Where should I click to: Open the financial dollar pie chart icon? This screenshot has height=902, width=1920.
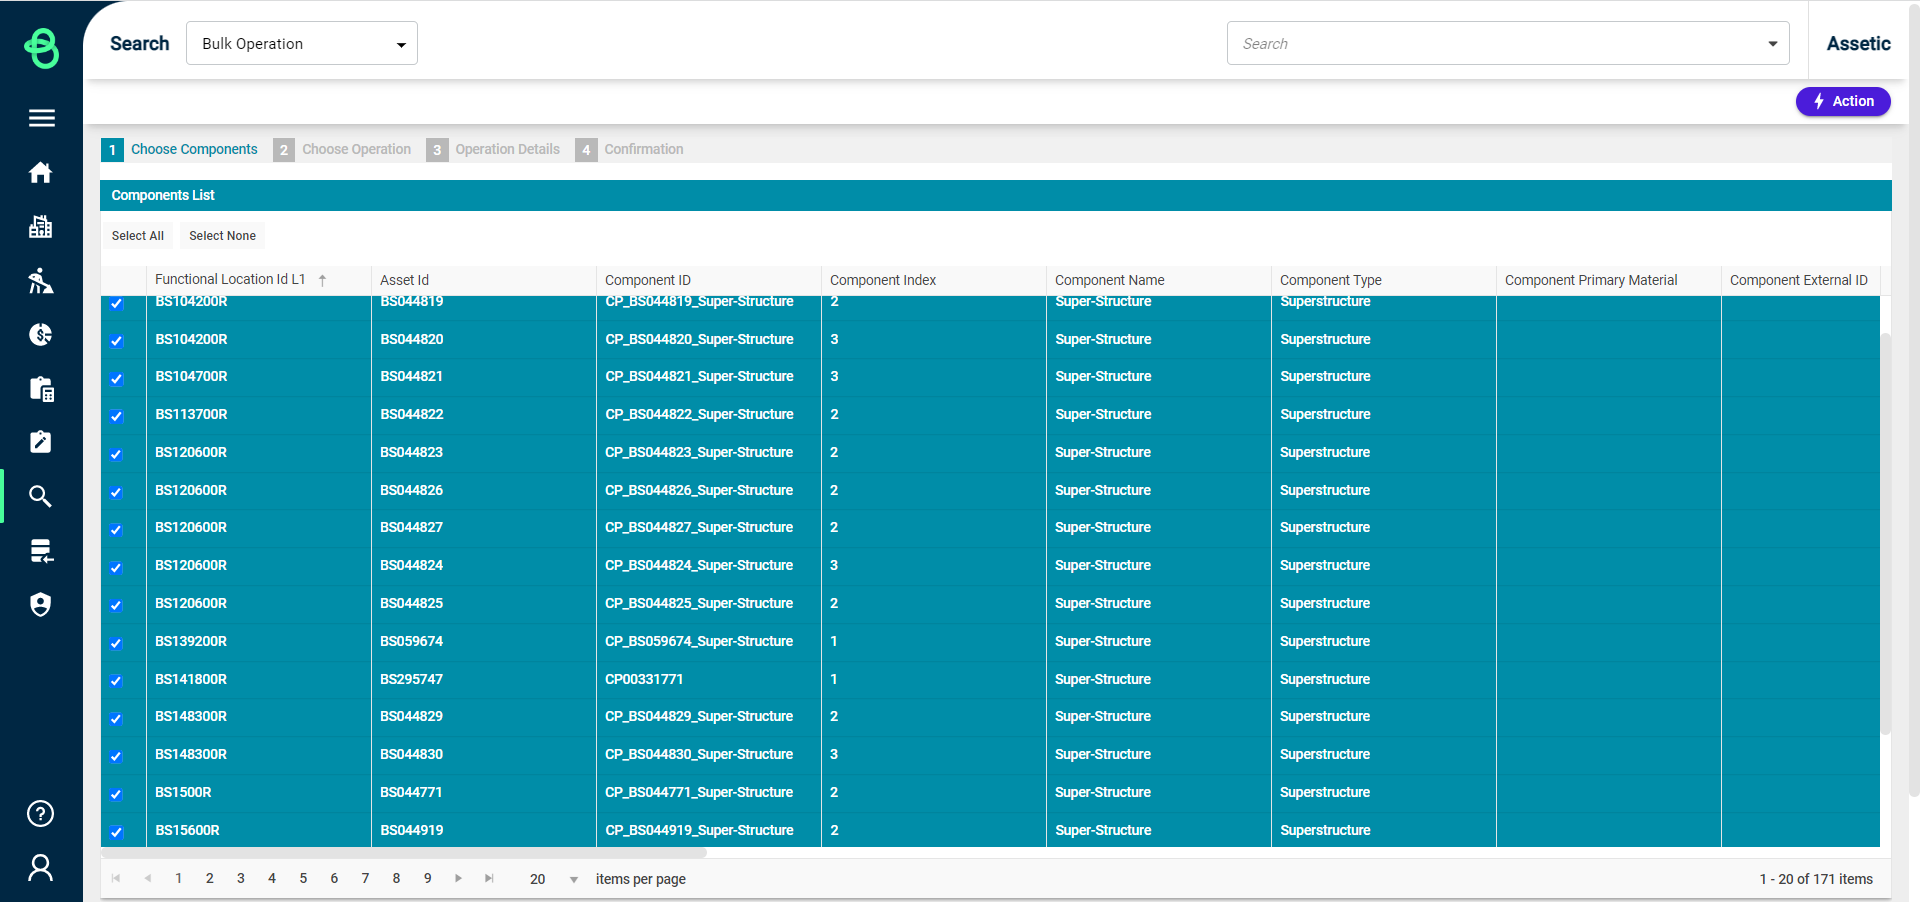pyautogui.click(x=41, y=334)
